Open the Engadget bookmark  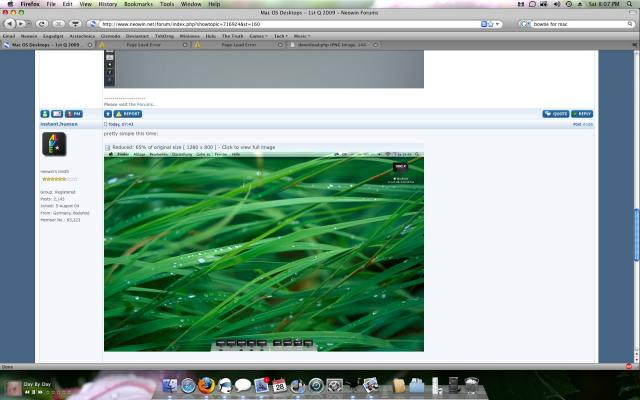click(x=53, y=36)
